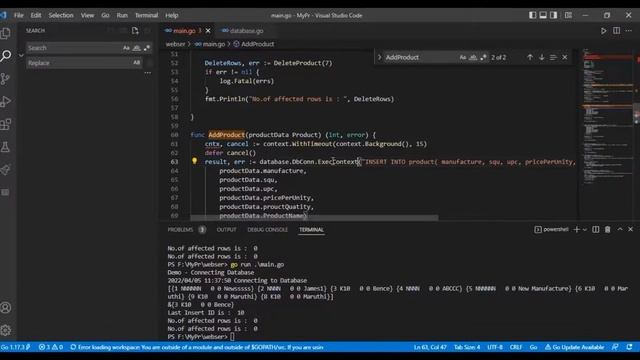The height and width of the screenshot is (360, 640).
Task: Click Ln 63, Col 47 in status bar
Action: 430,347
